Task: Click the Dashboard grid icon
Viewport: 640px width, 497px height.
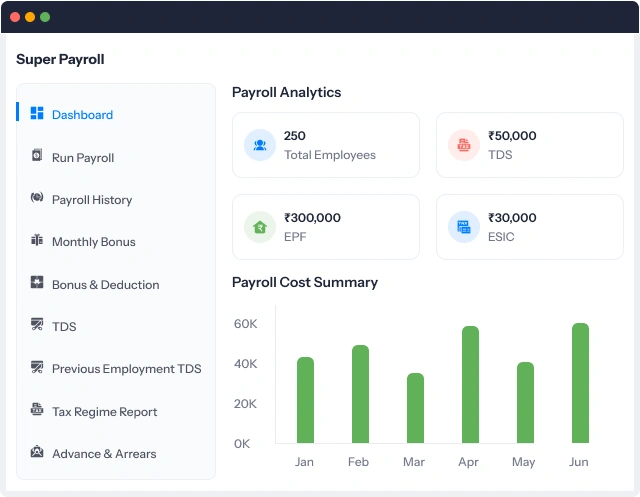Action: pos(37,113)
